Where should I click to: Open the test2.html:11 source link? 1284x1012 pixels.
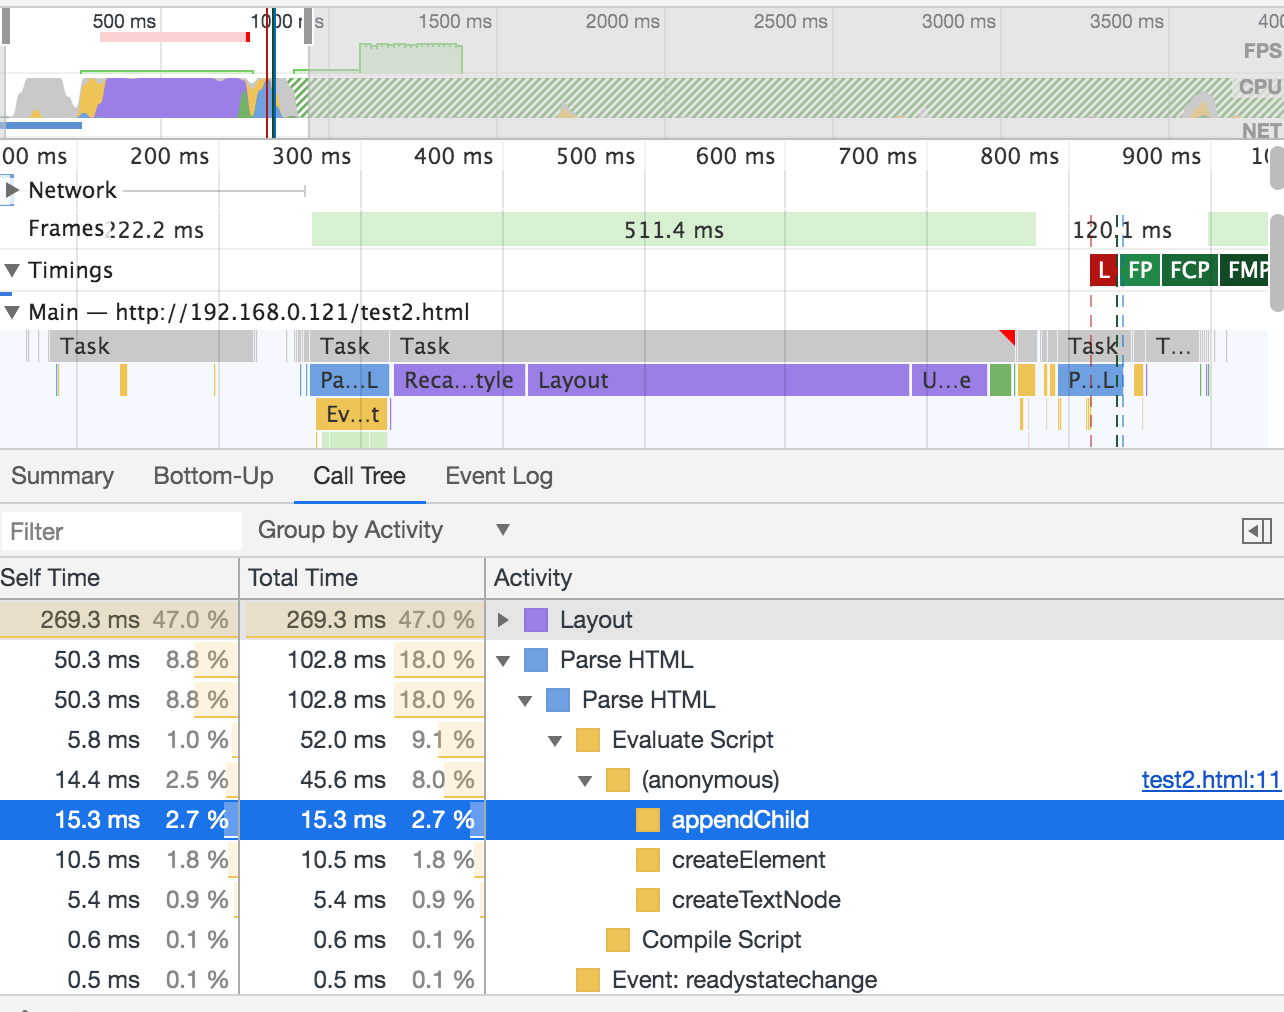pos(1210,780)
